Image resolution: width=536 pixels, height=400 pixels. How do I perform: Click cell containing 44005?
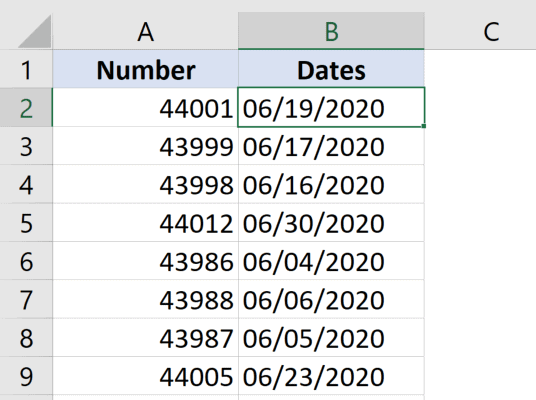coord(145,376)
